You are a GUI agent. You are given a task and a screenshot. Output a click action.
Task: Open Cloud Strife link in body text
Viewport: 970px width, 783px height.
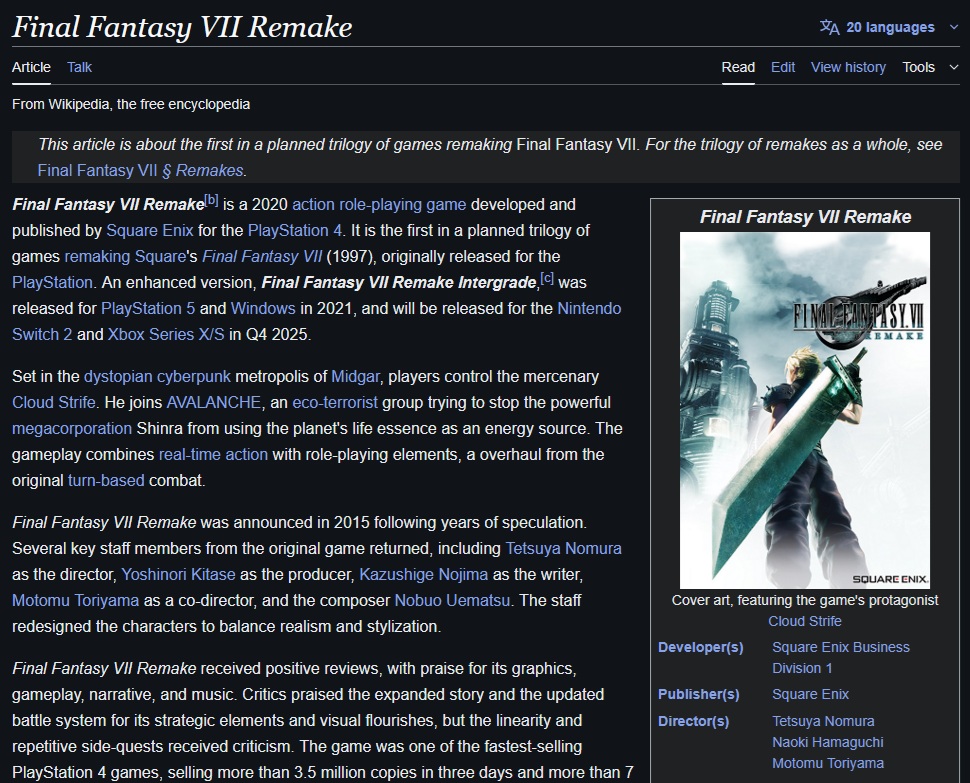(53, 402)
